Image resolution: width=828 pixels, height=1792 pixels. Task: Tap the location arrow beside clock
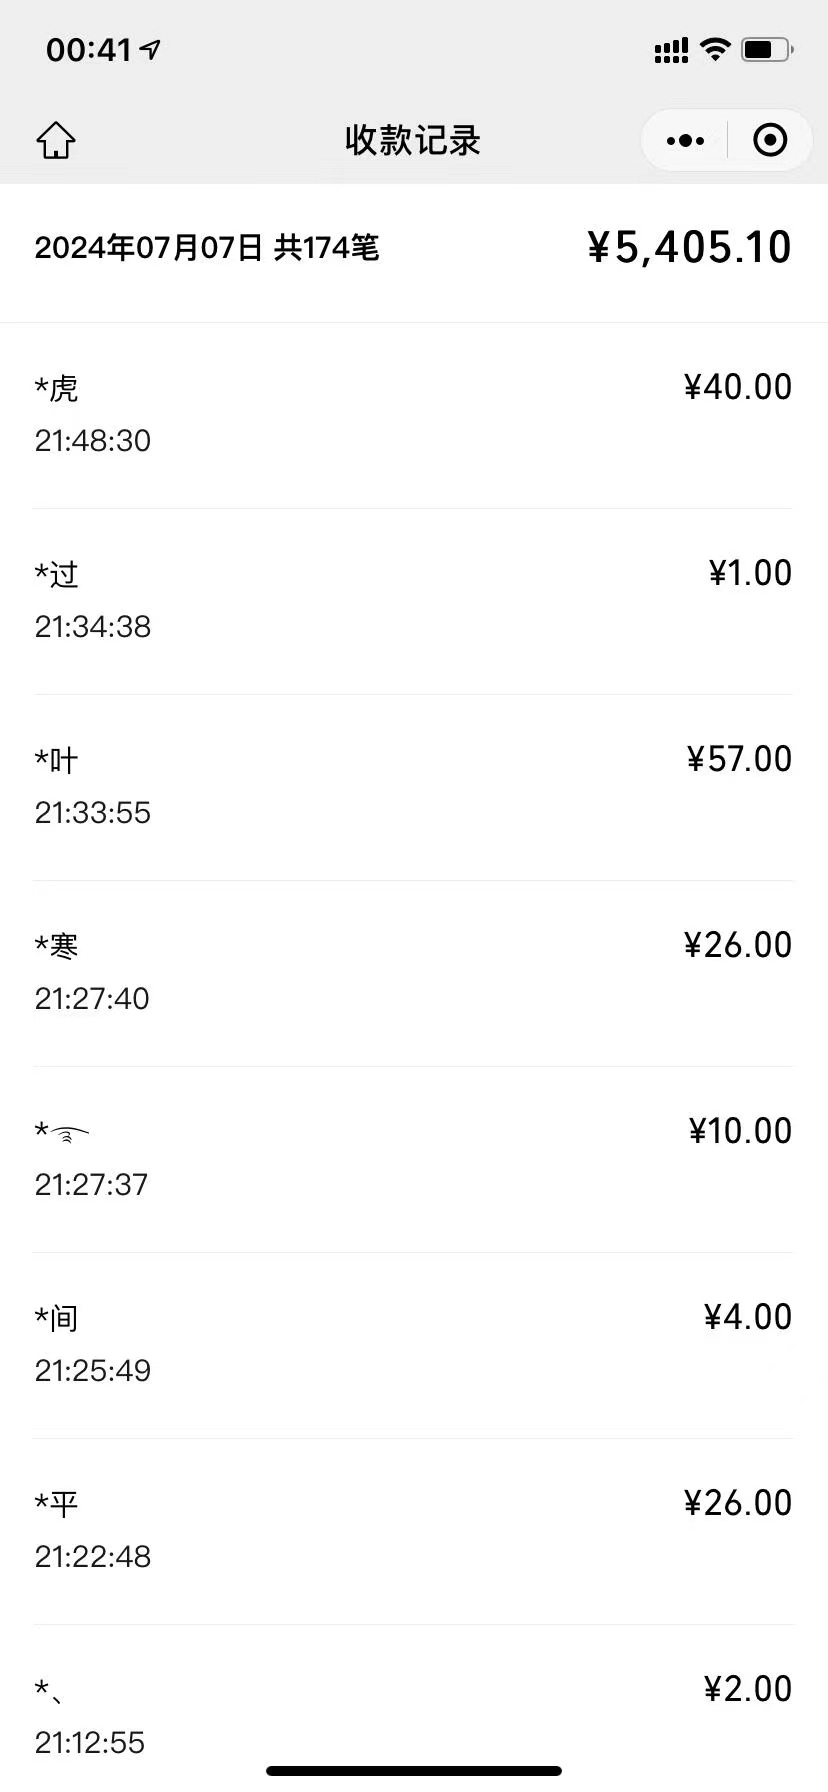tap(151, 49)
